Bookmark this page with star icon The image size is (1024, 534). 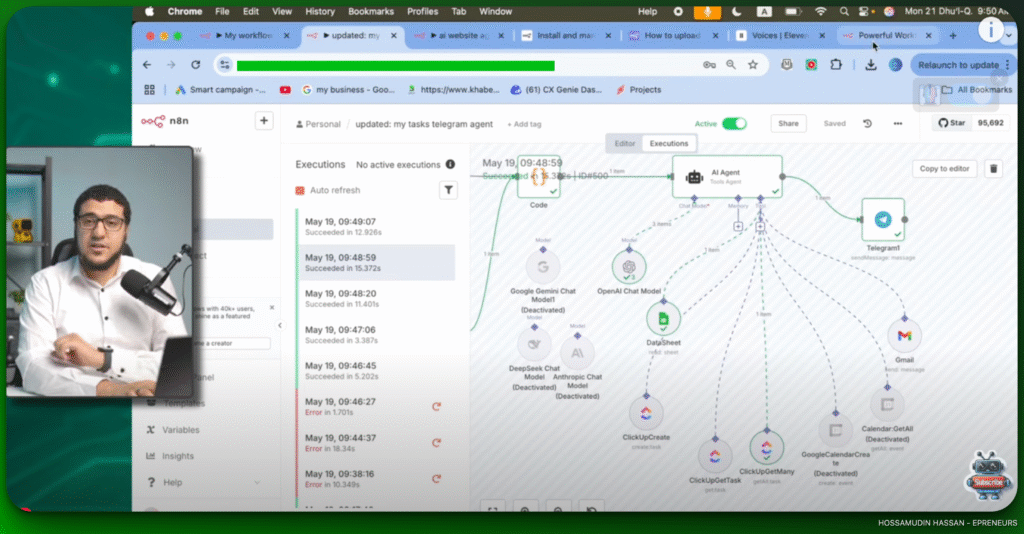click(x=753, y=65)
